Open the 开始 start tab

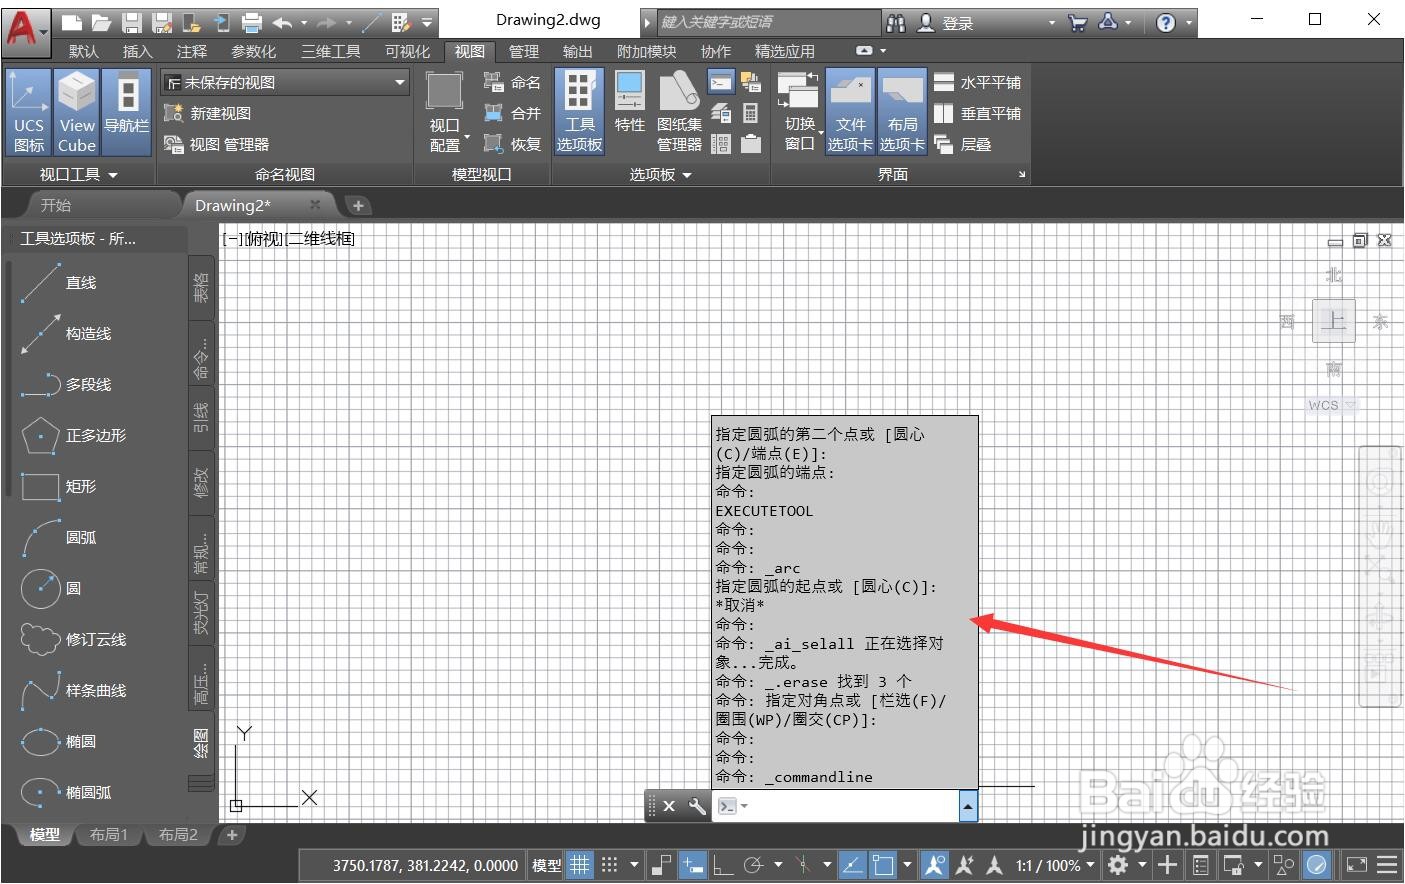point(56,205)
